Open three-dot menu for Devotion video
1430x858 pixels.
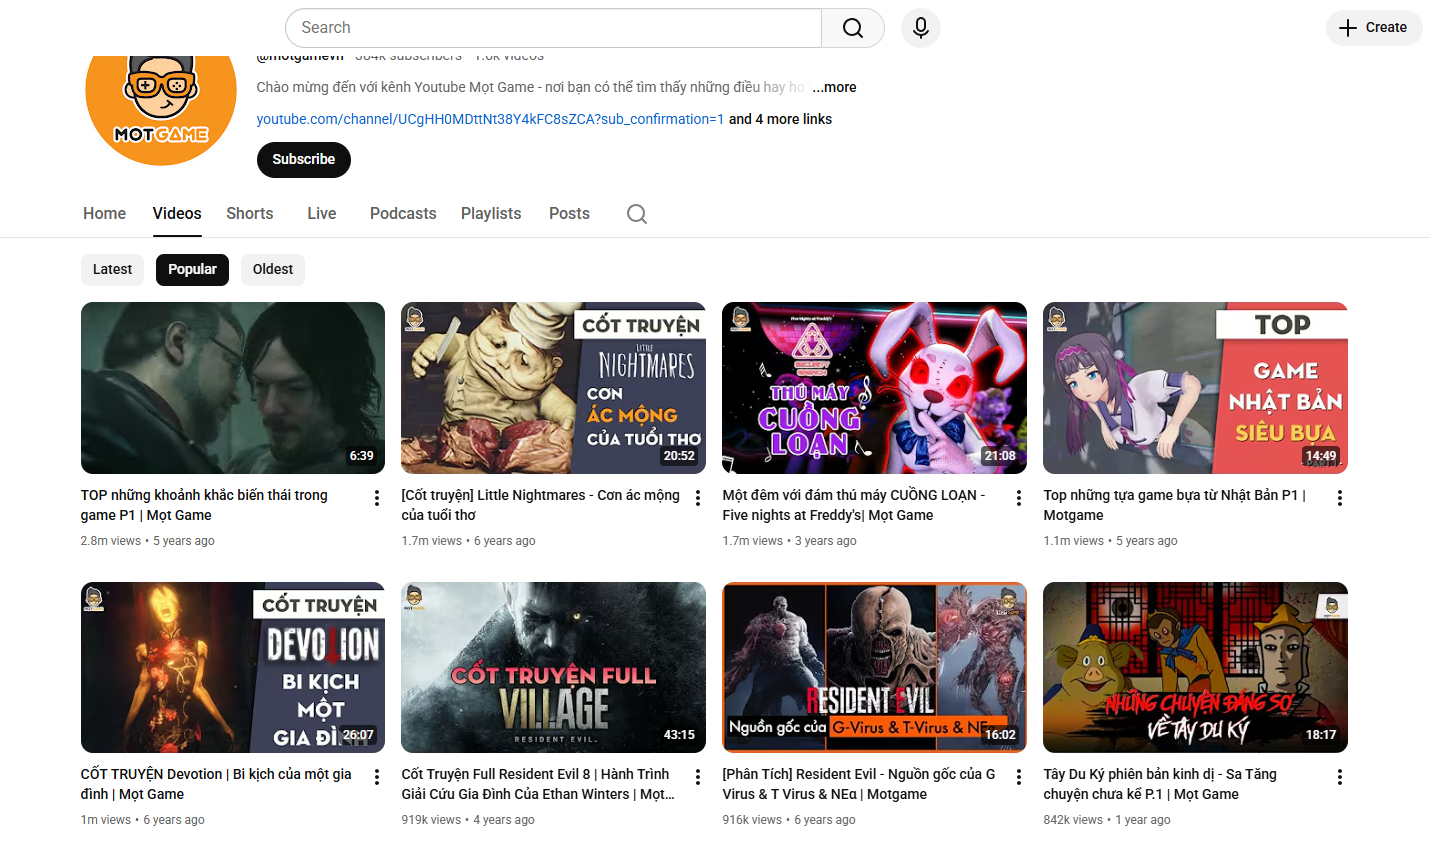(376, 777)
